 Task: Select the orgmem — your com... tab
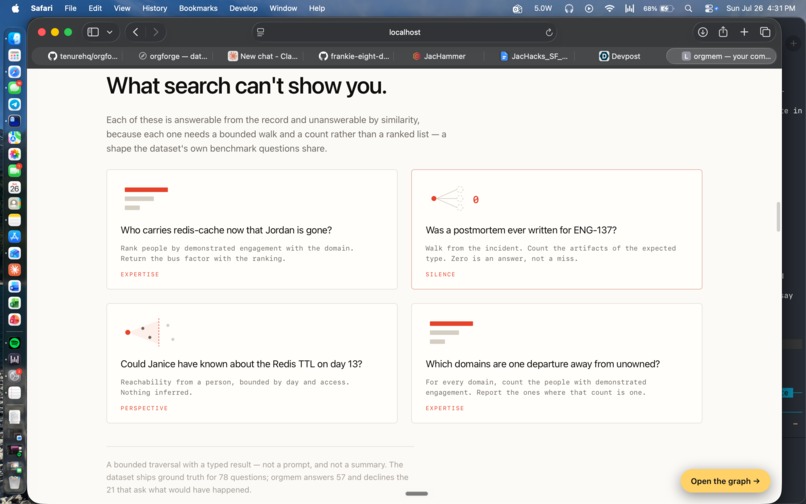[721, 56]
